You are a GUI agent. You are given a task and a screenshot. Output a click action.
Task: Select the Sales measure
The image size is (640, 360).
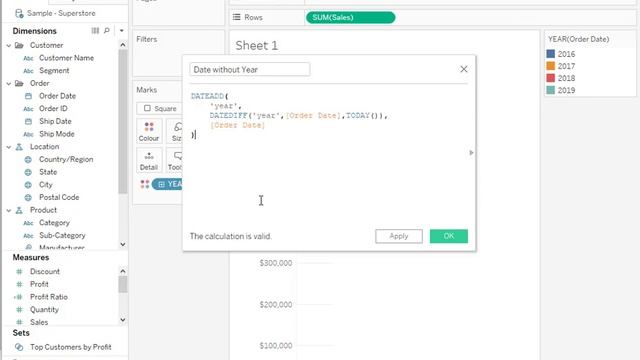39,322
